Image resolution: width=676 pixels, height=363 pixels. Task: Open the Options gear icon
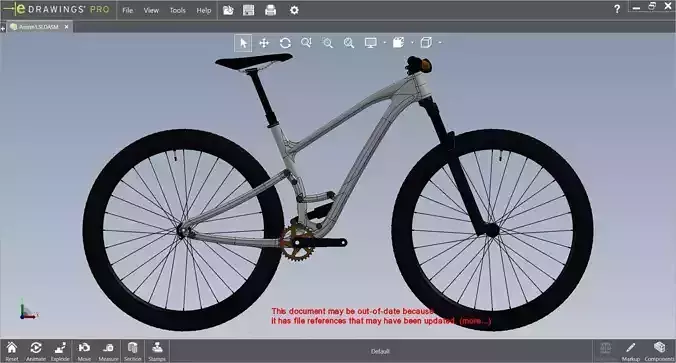(294, 10)
